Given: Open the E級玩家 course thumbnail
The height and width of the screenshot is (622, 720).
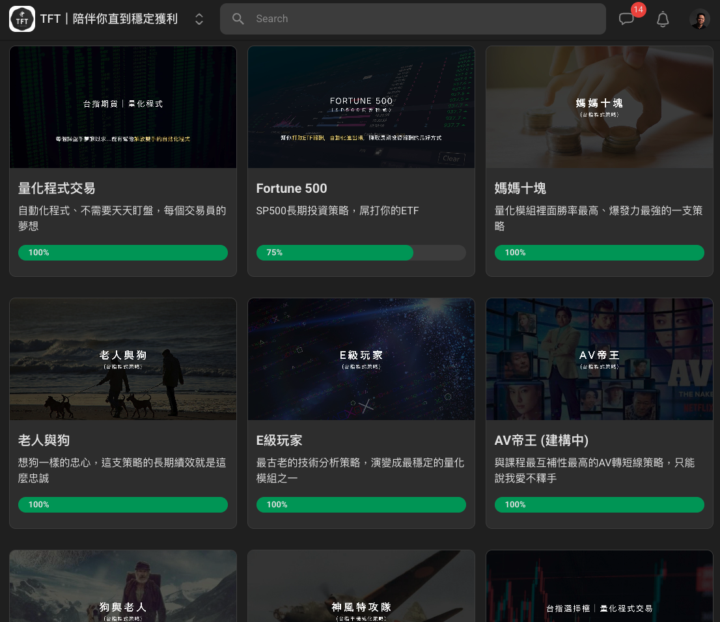Looking at the screenshot, I should click(x=361, y=359).
